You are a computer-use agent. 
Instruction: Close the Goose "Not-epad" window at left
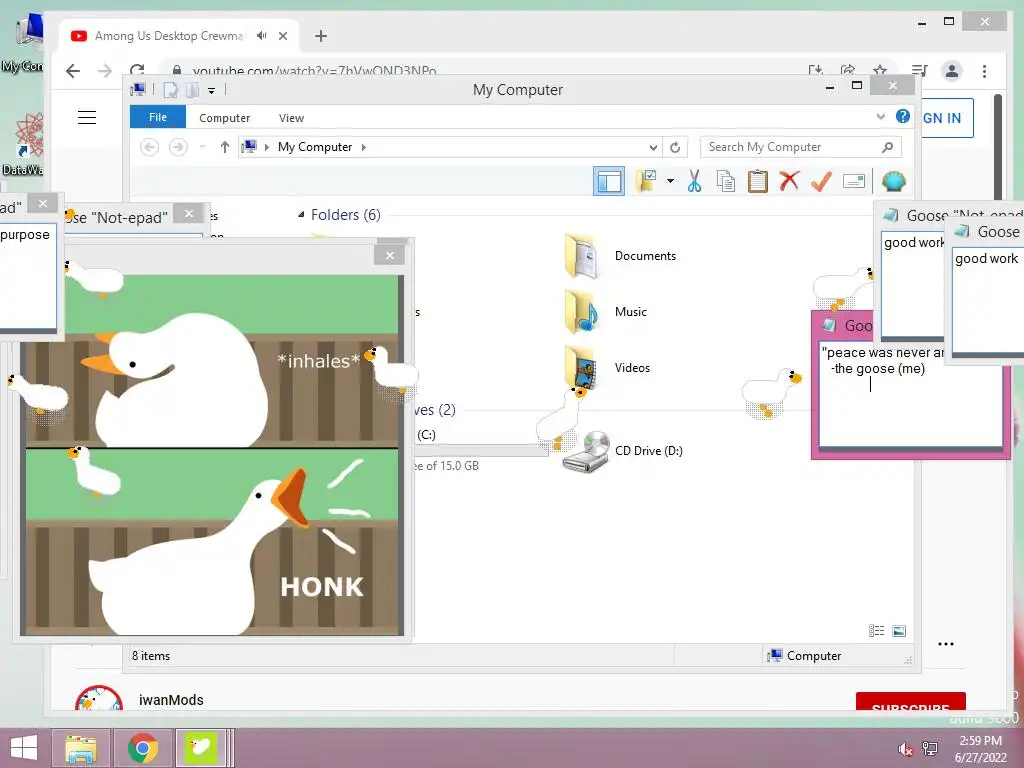[189, 214]
